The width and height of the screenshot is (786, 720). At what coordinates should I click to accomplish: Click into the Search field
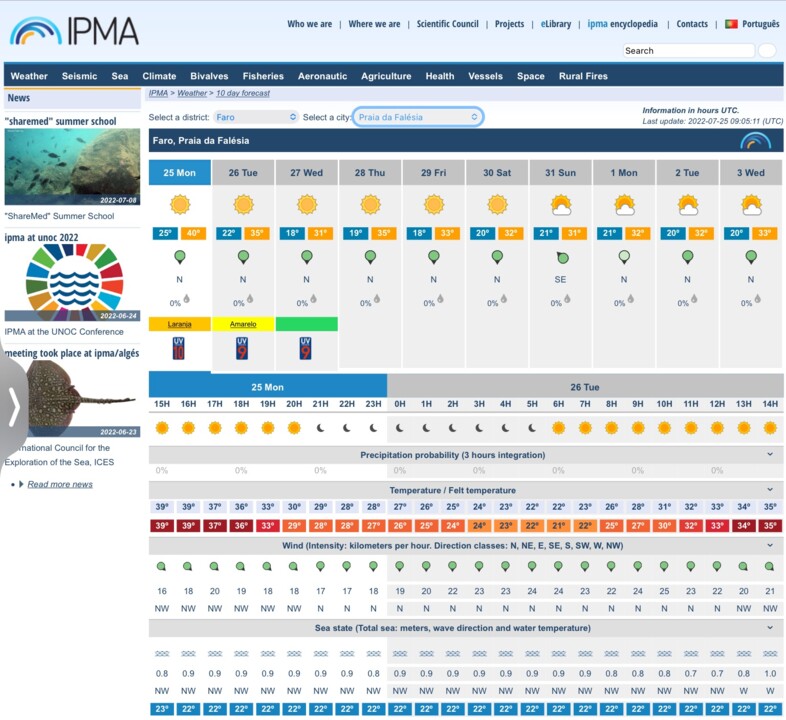tap(689, 51)
